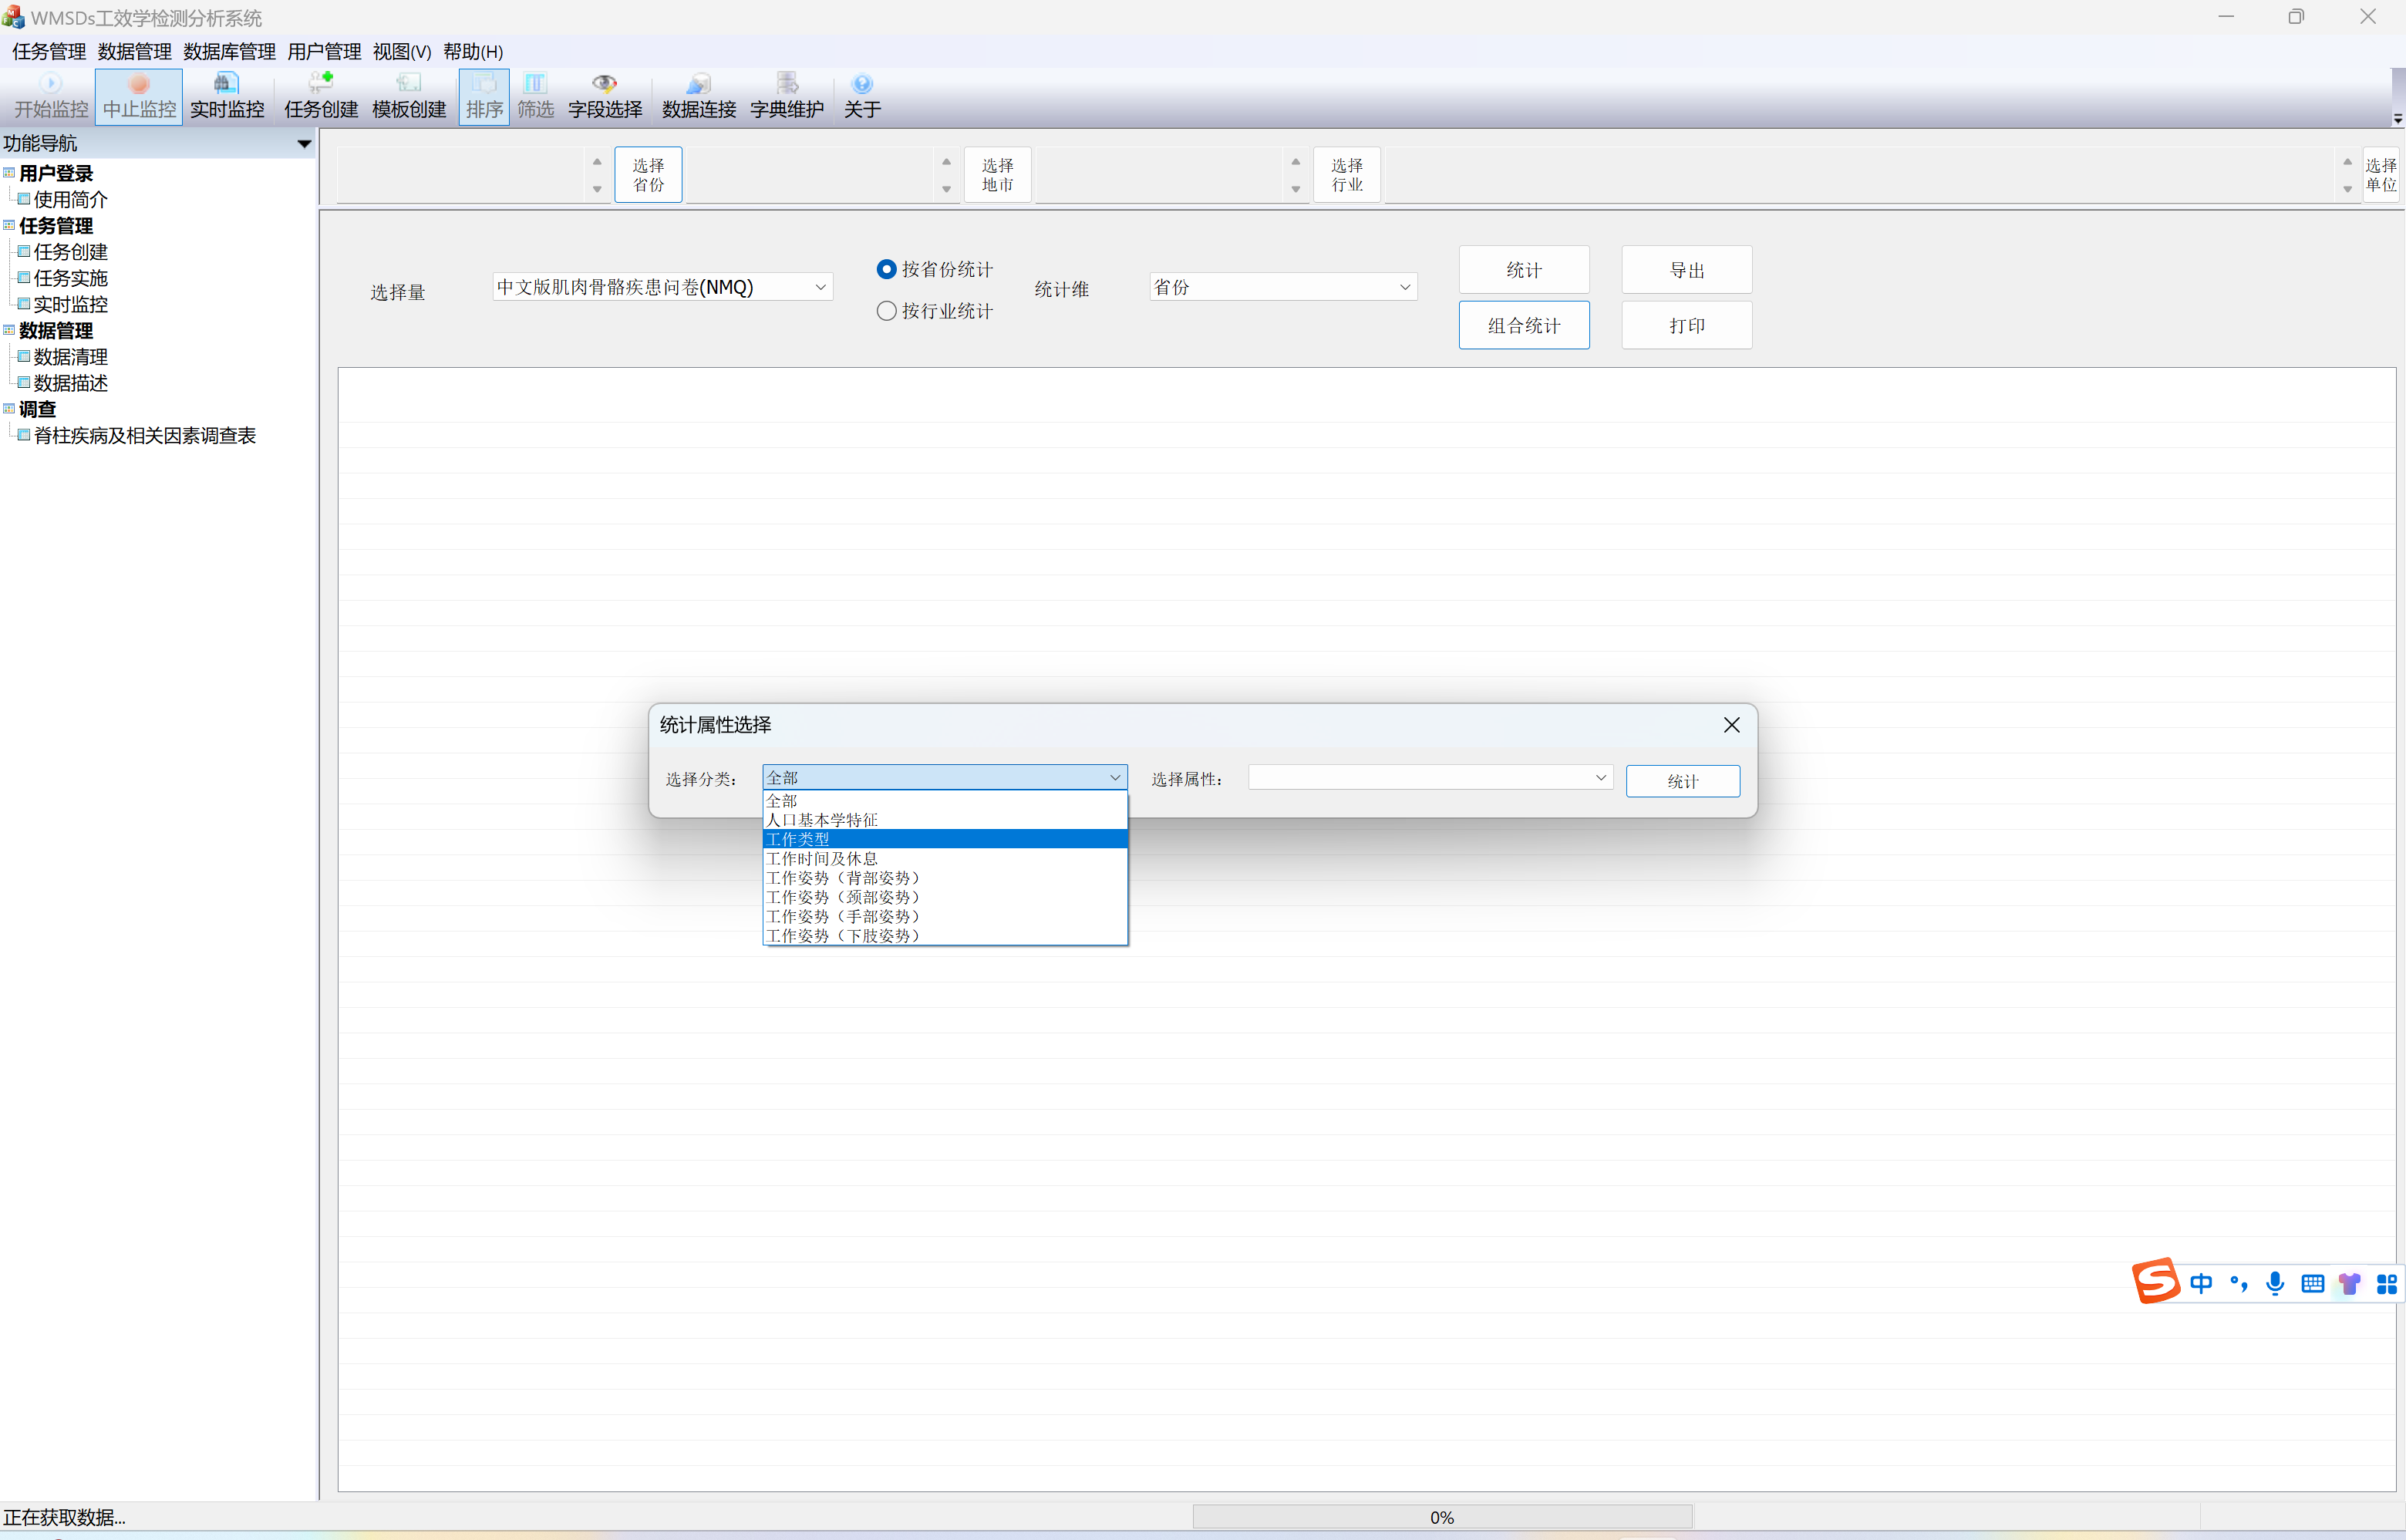Viewport: 2406px width, 1540px height.
Task: Choose 工作姿势（背部姿势） in the list
Action: (x=945, y=878)
